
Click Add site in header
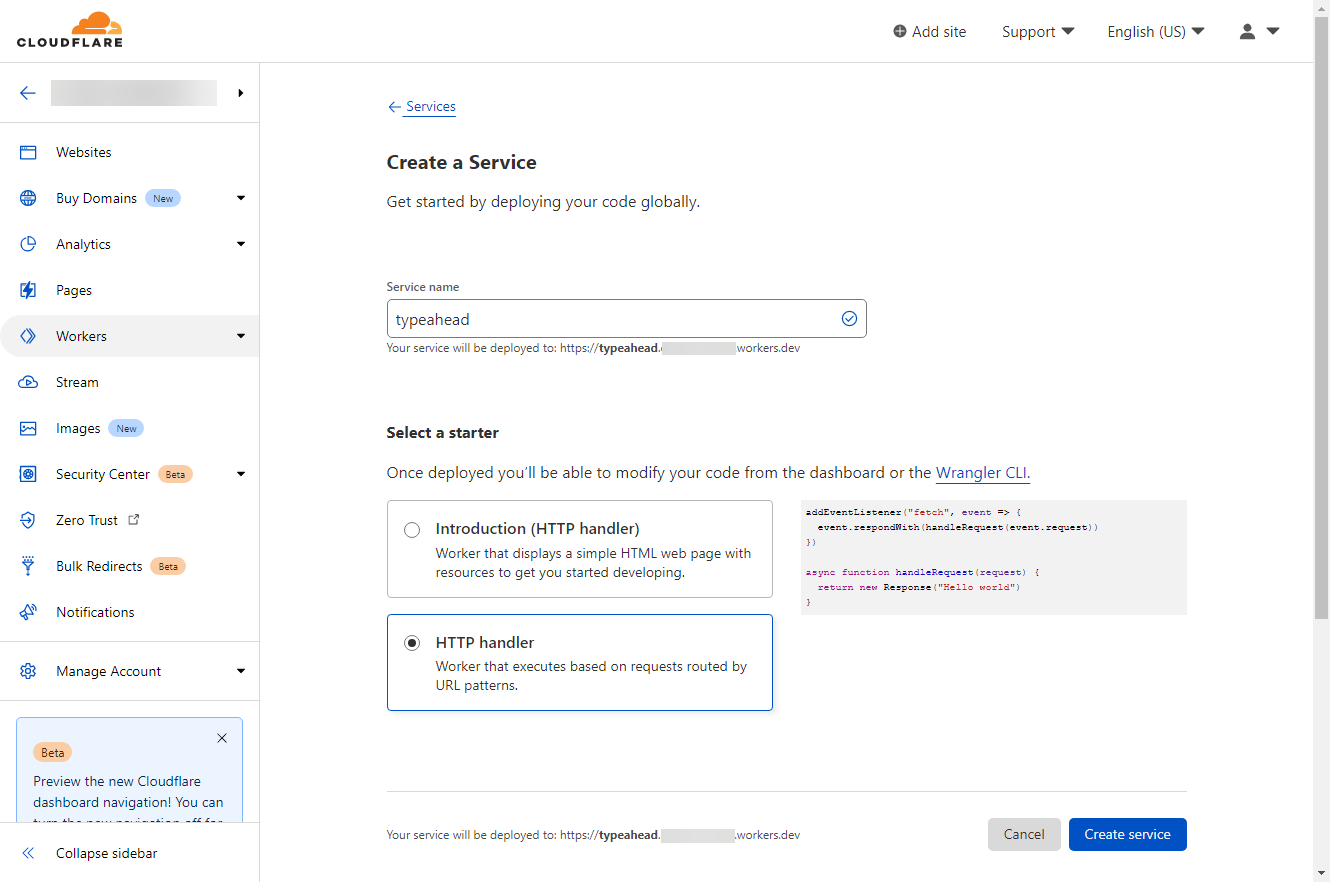930,31
